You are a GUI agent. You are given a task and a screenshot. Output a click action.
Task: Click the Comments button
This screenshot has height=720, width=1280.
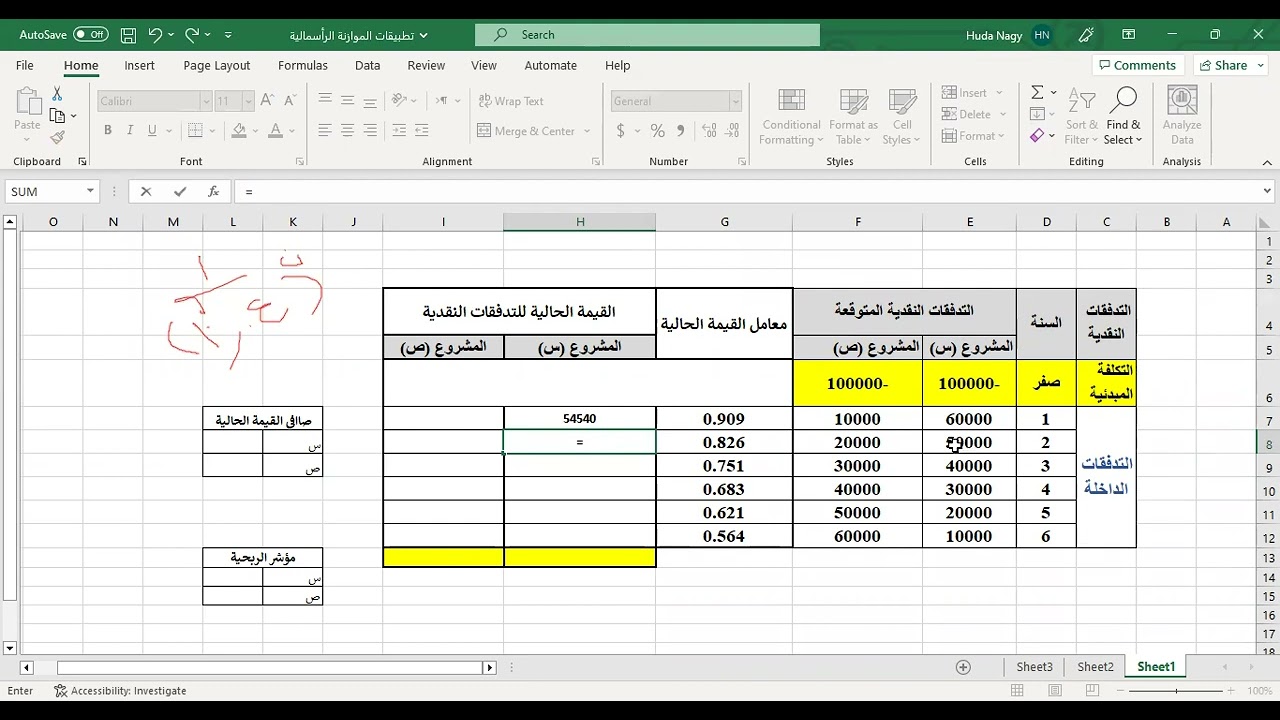(1138, 65)
